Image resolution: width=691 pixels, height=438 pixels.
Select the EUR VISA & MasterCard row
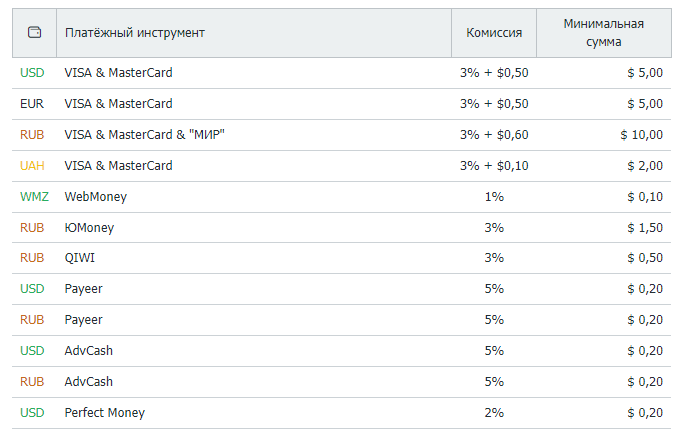point(342,104)
